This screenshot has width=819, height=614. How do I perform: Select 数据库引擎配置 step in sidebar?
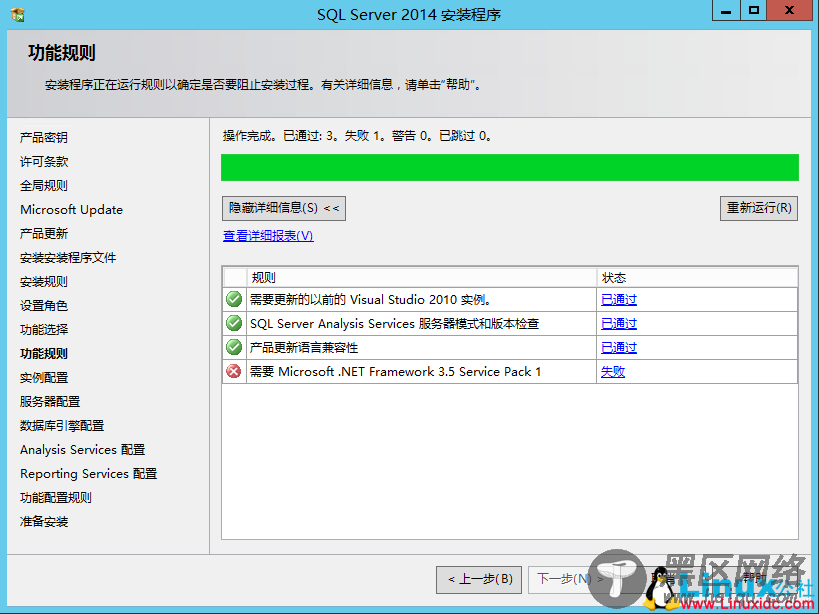(x=62, y=426)
